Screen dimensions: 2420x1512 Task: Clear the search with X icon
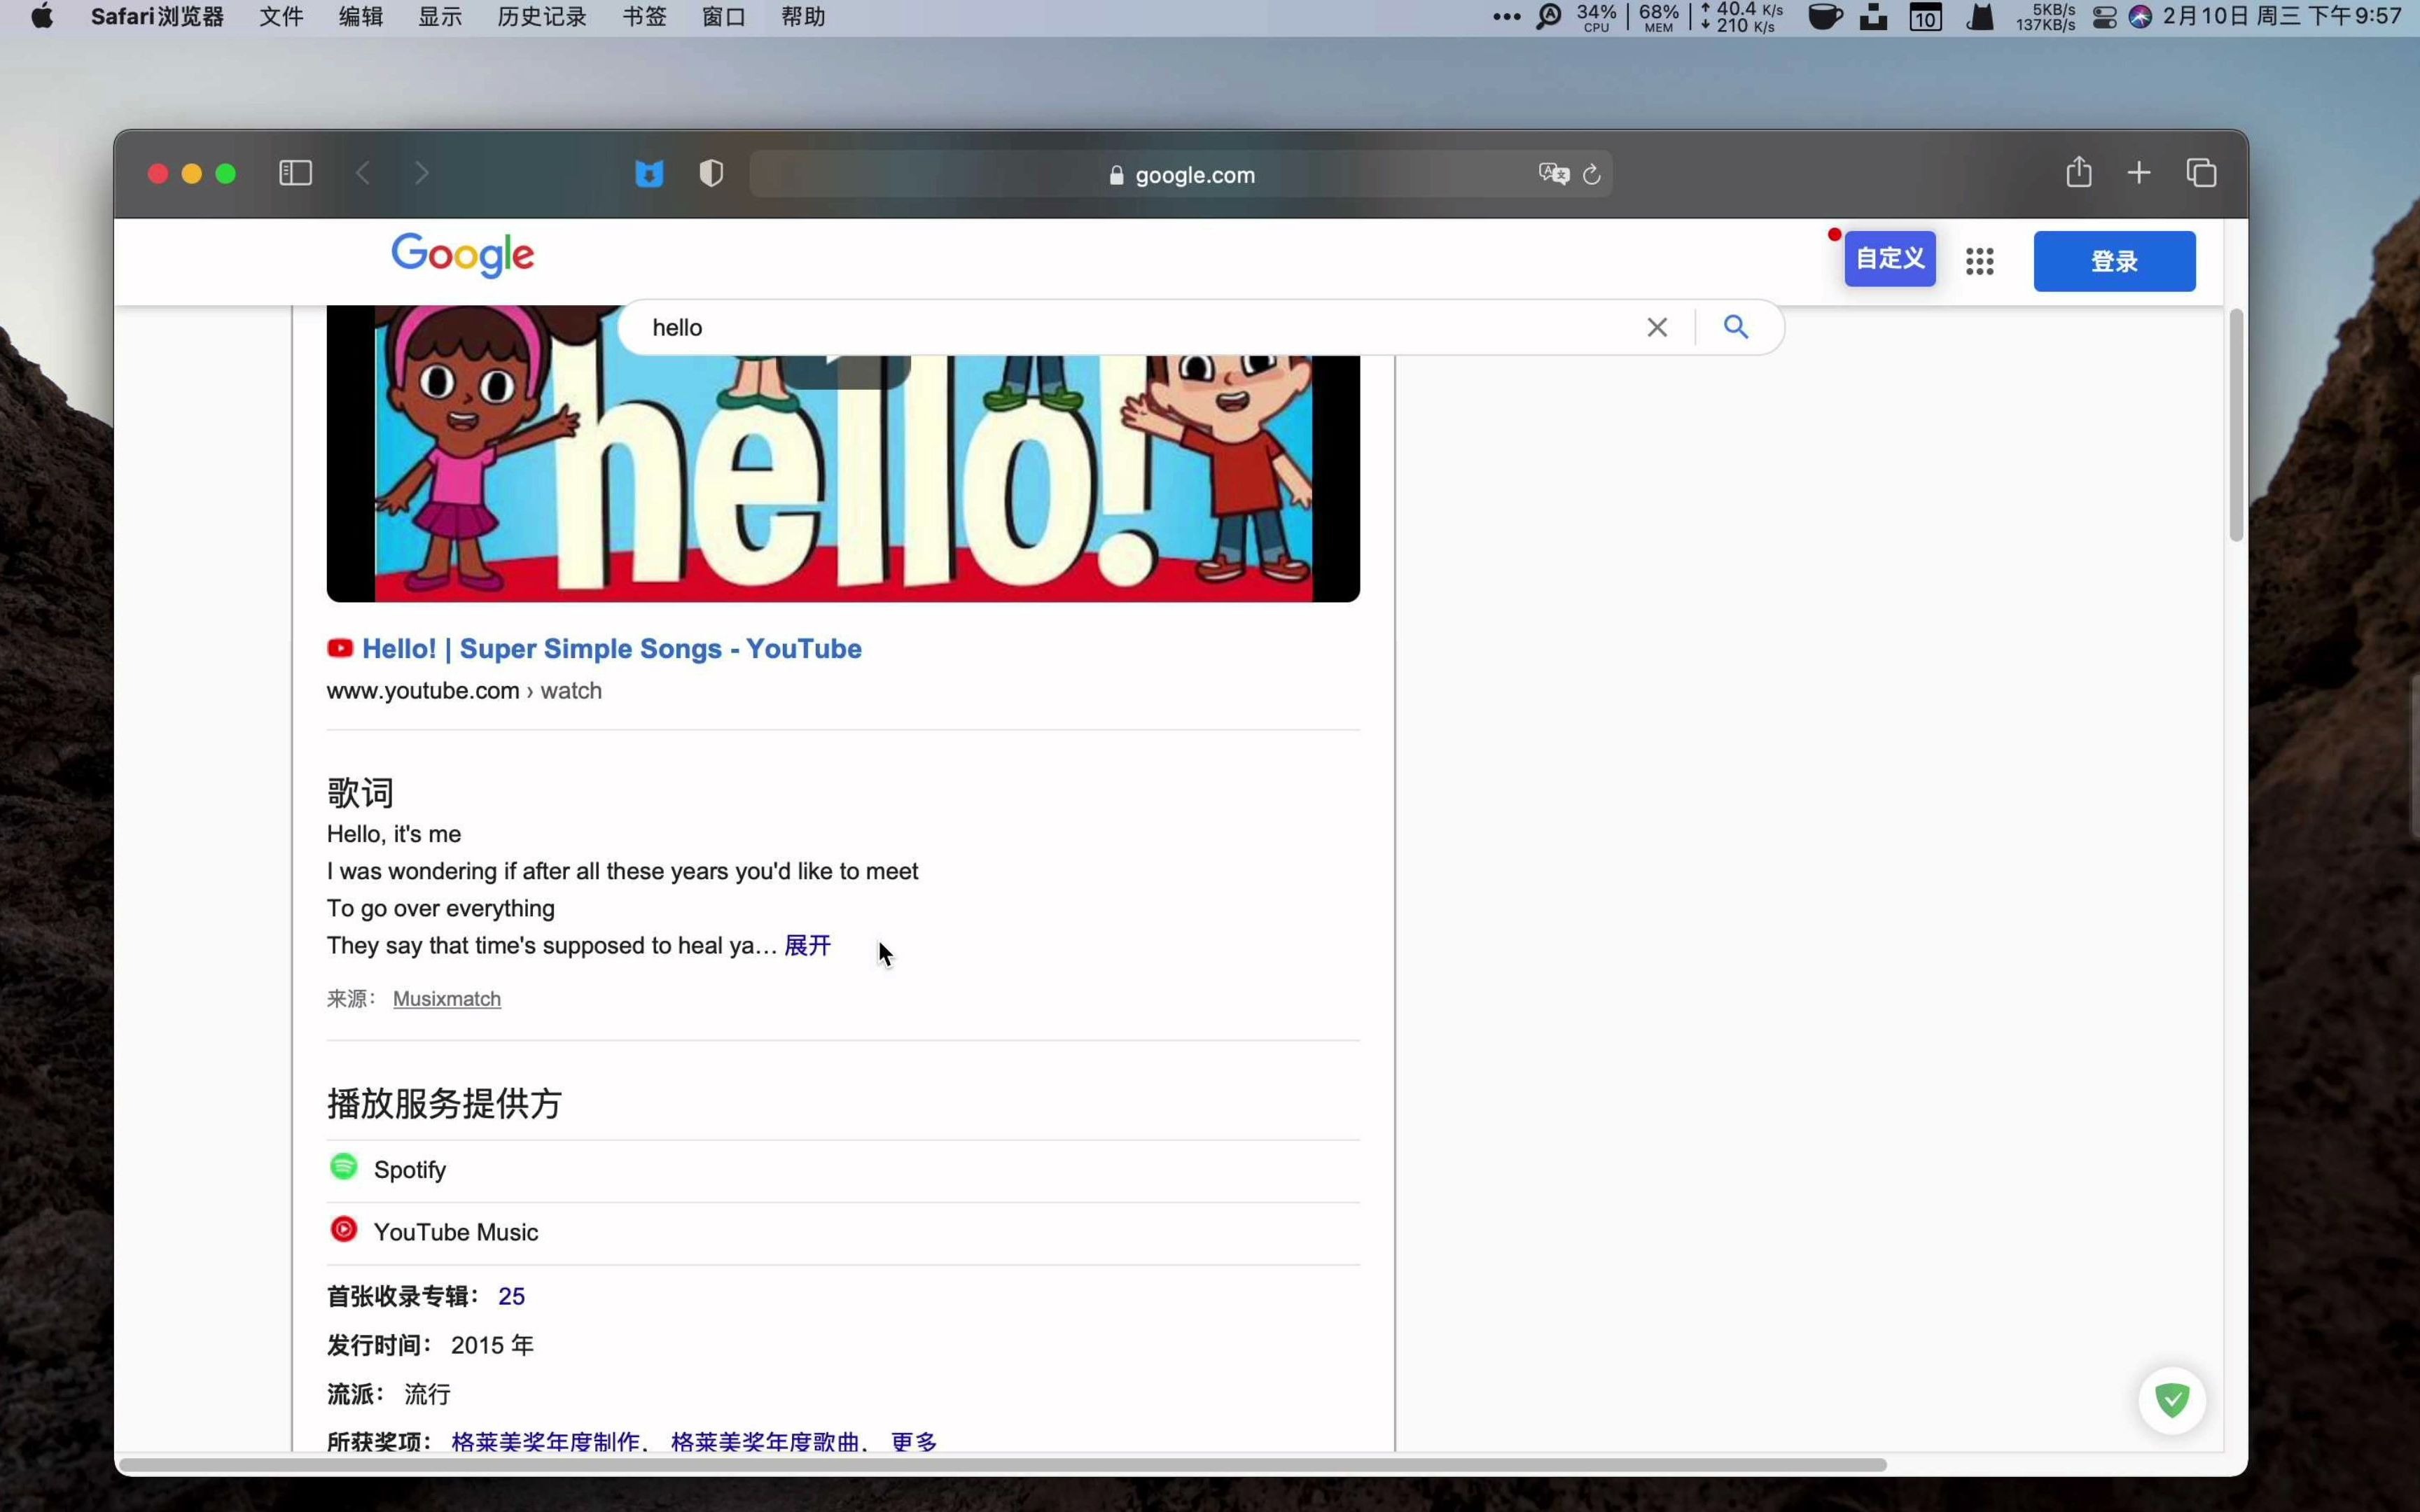click(1657, 327)
